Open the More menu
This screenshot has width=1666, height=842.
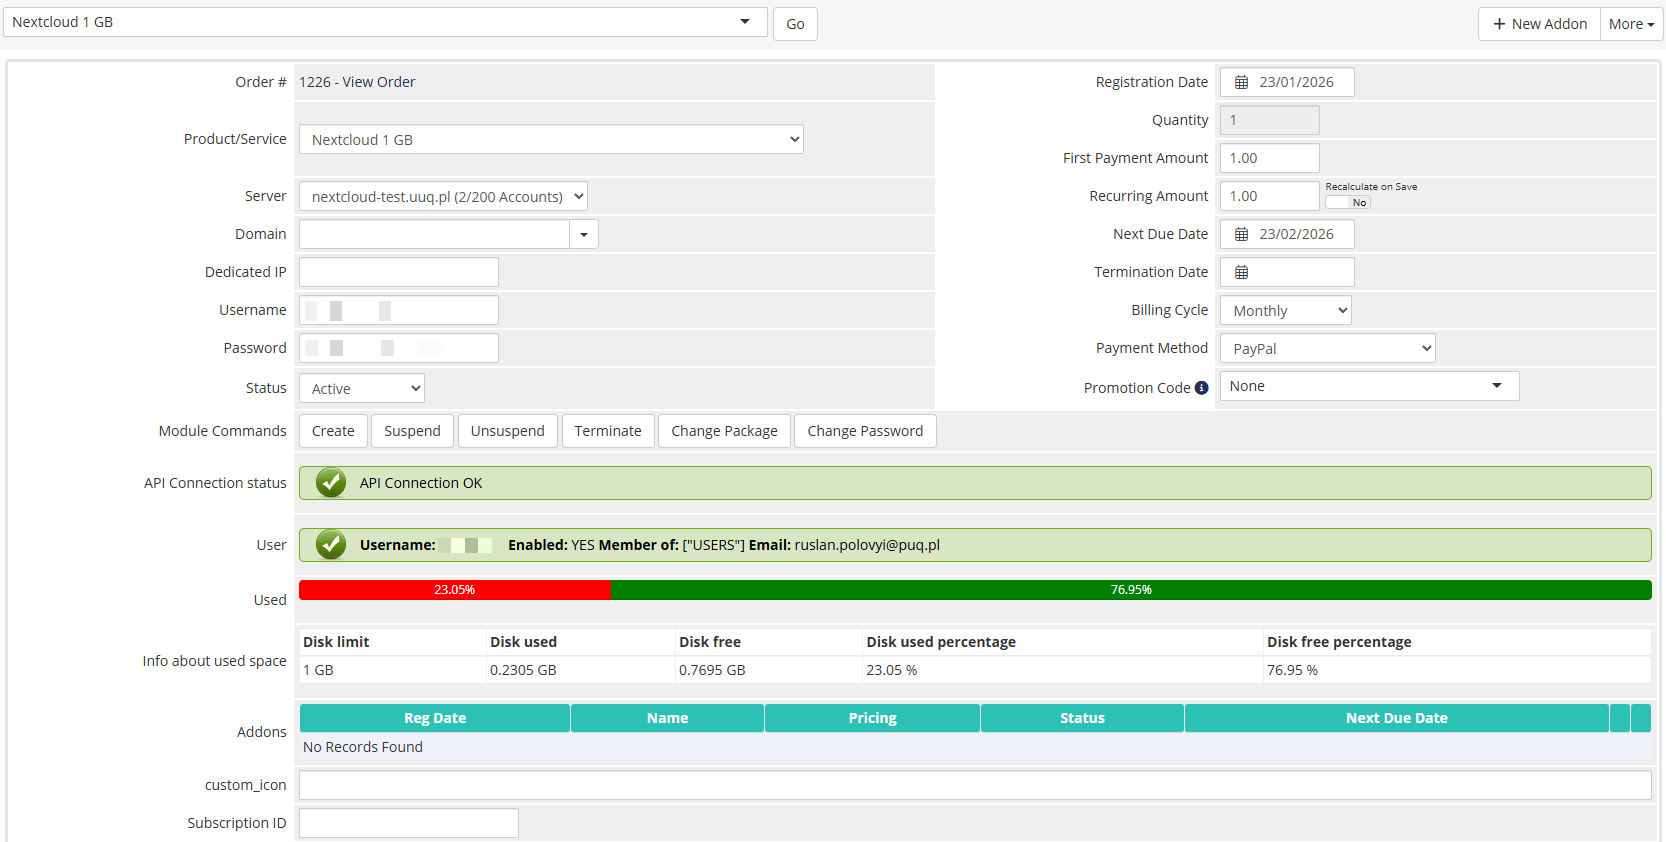coord(1631,24)
